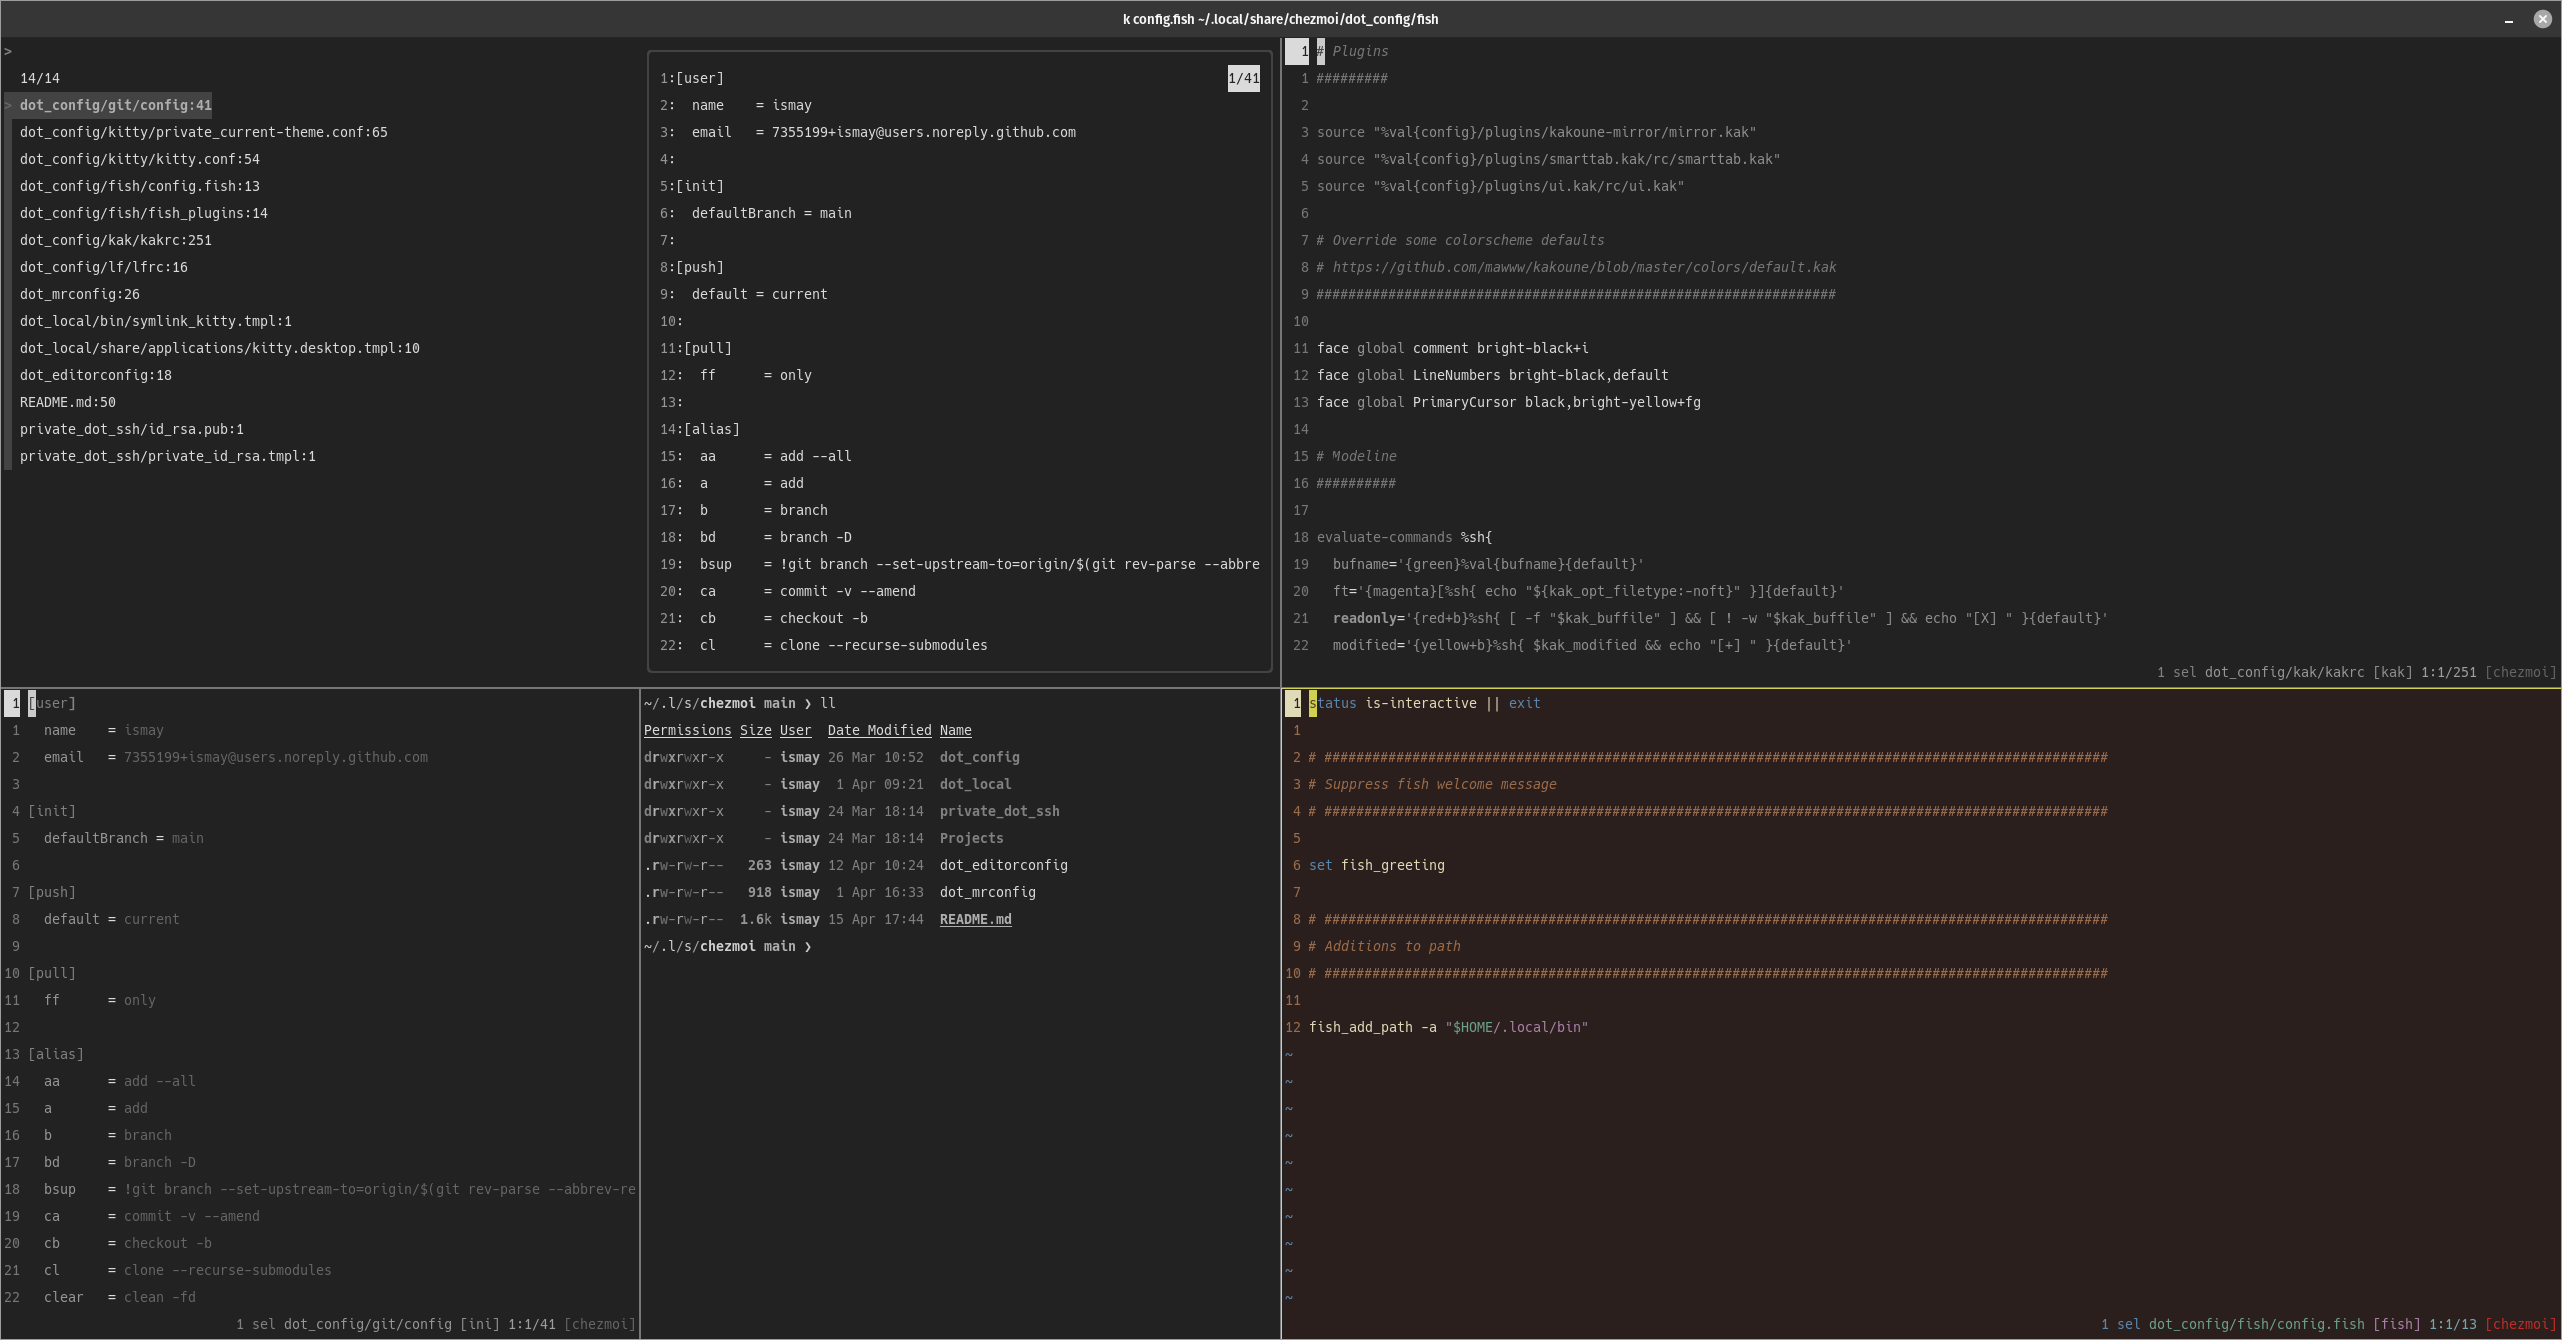
Task: Open the README.md link in ll listing
Action: click(976, 919)
